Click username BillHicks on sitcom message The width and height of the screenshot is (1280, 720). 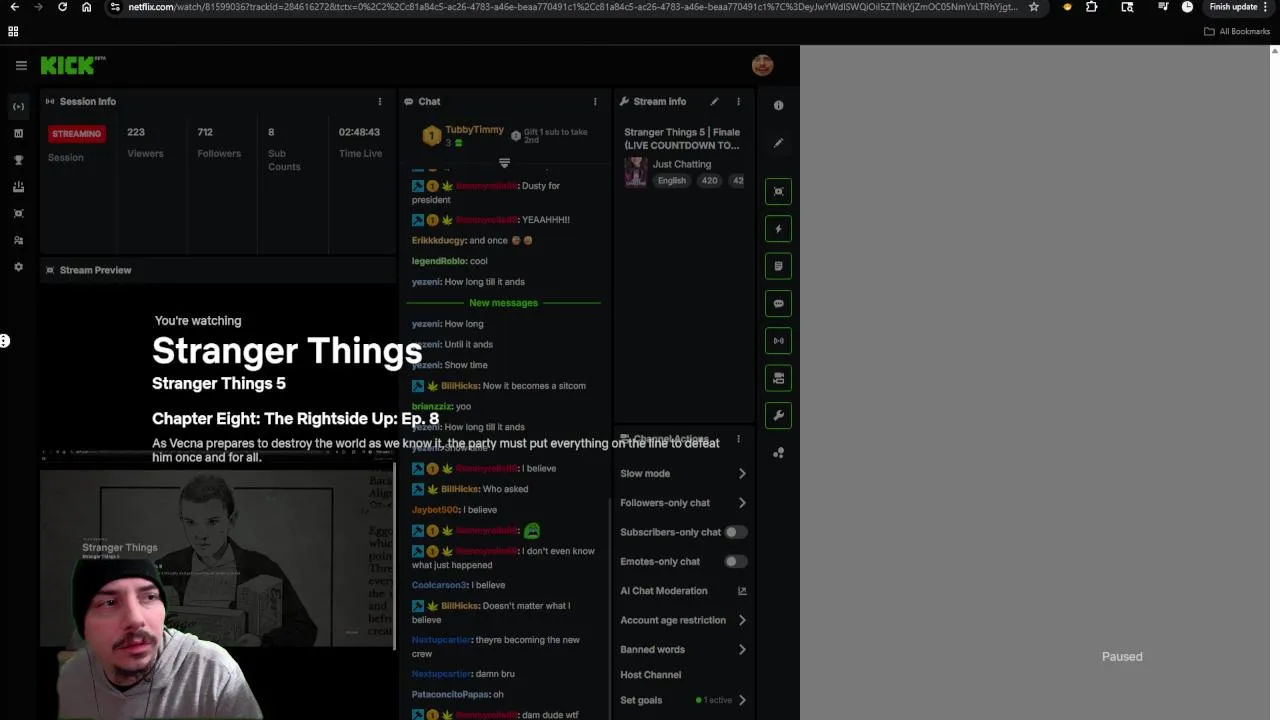(460, 386)
